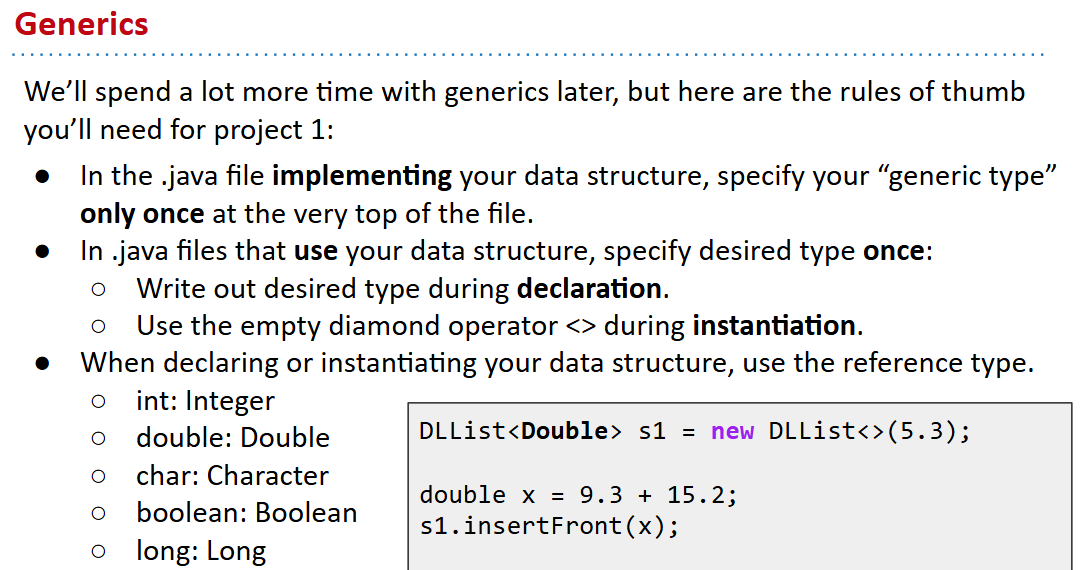Click the hollow bullet beside "int: Integer"
The image size is (1080, 570).
[x=98, y=402]
